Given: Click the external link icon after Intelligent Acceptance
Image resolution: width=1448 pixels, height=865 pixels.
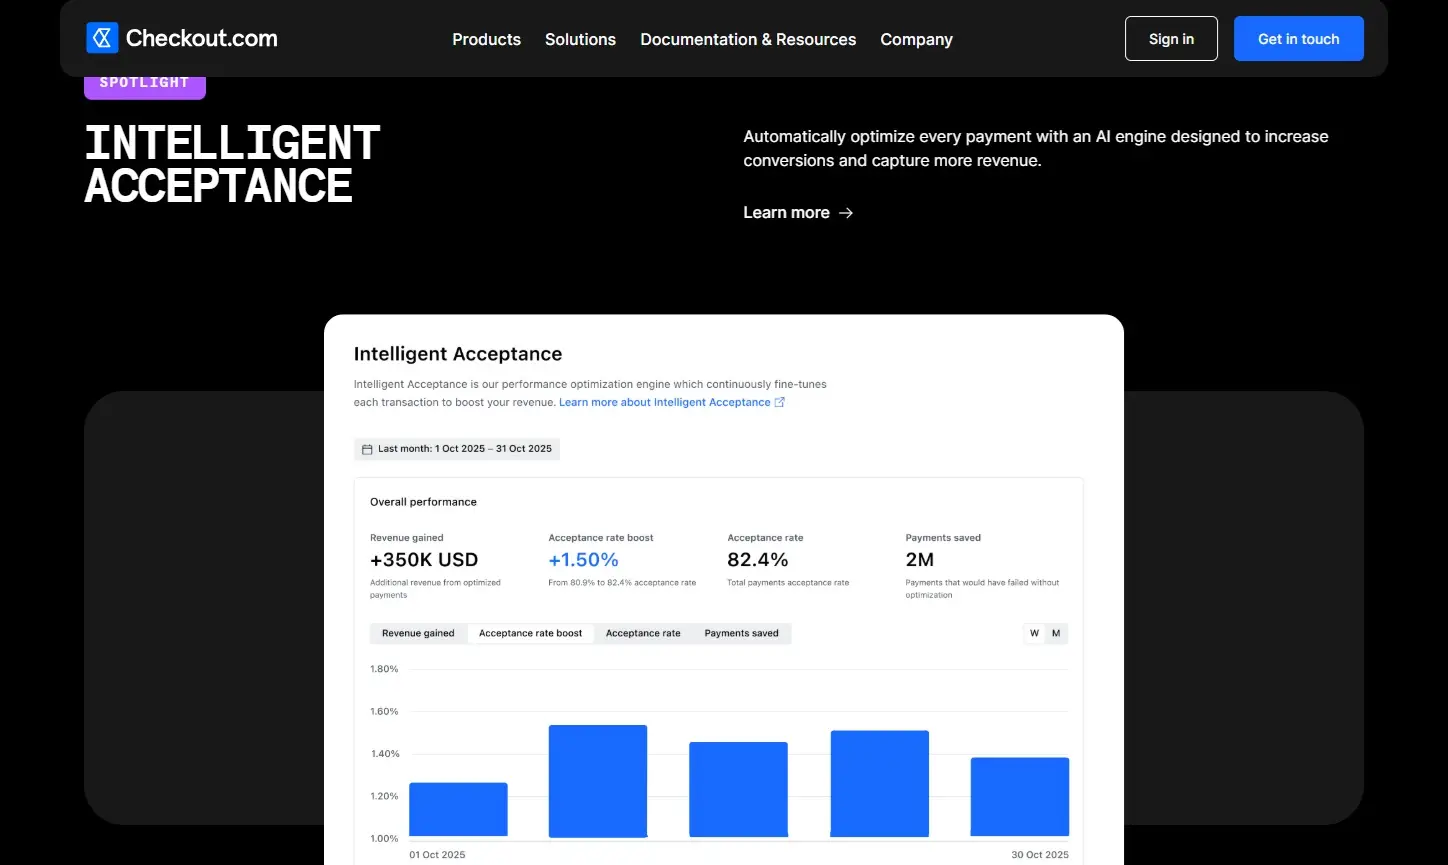Looking at the screenshot, I should (780, 402).
